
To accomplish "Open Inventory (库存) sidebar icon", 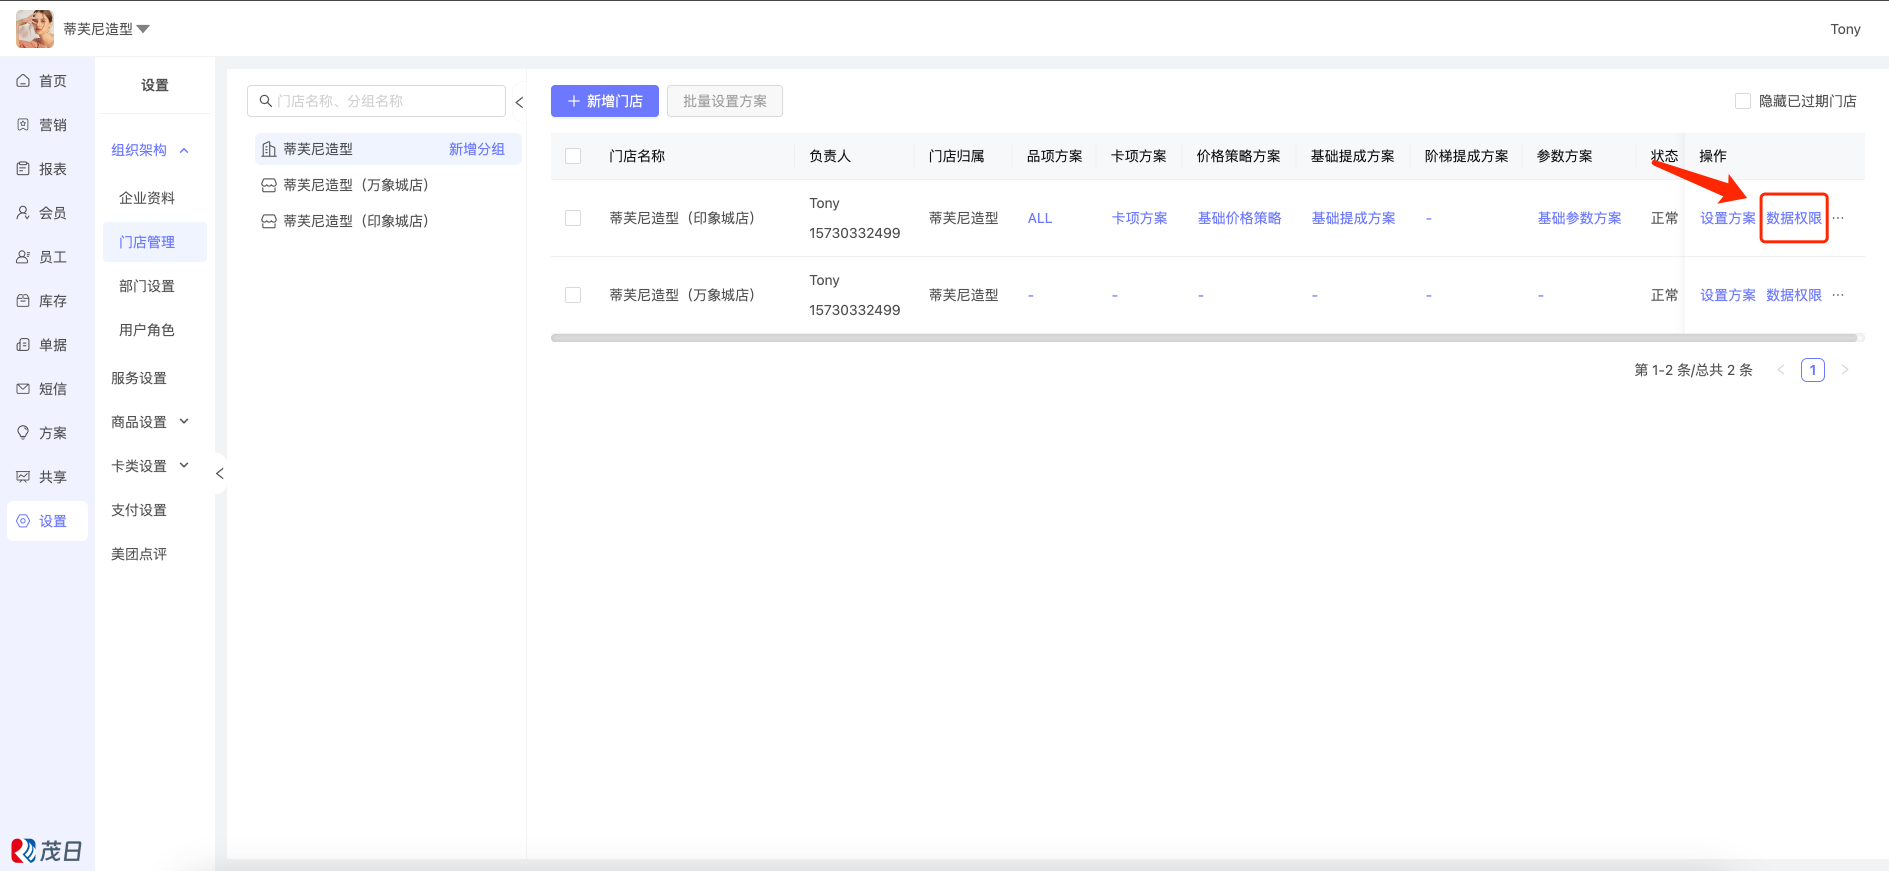I will click(23, 301).
